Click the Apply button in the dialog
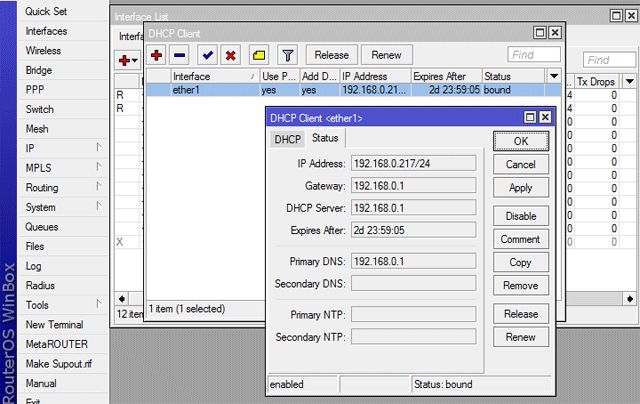 point(520,188)
